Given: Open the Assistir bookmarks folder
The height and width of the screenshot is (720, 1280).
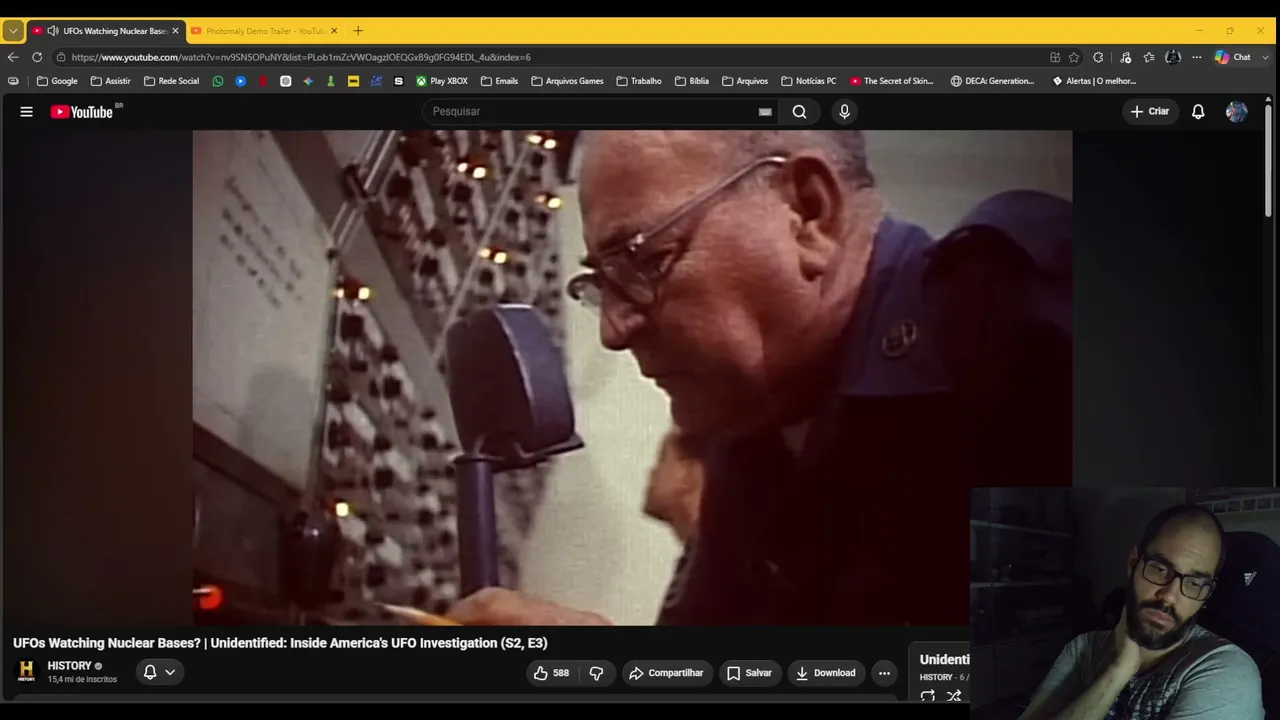Looking at the screenshot, I should click(x=110, y=81).
